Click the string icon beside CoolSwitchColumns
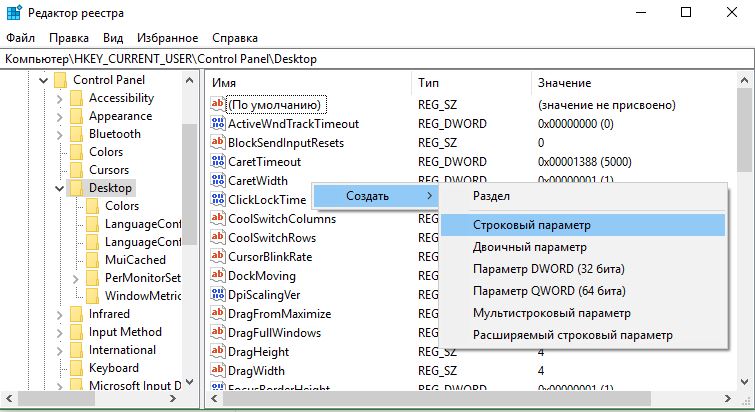The image size is (755, 412). 218,219
